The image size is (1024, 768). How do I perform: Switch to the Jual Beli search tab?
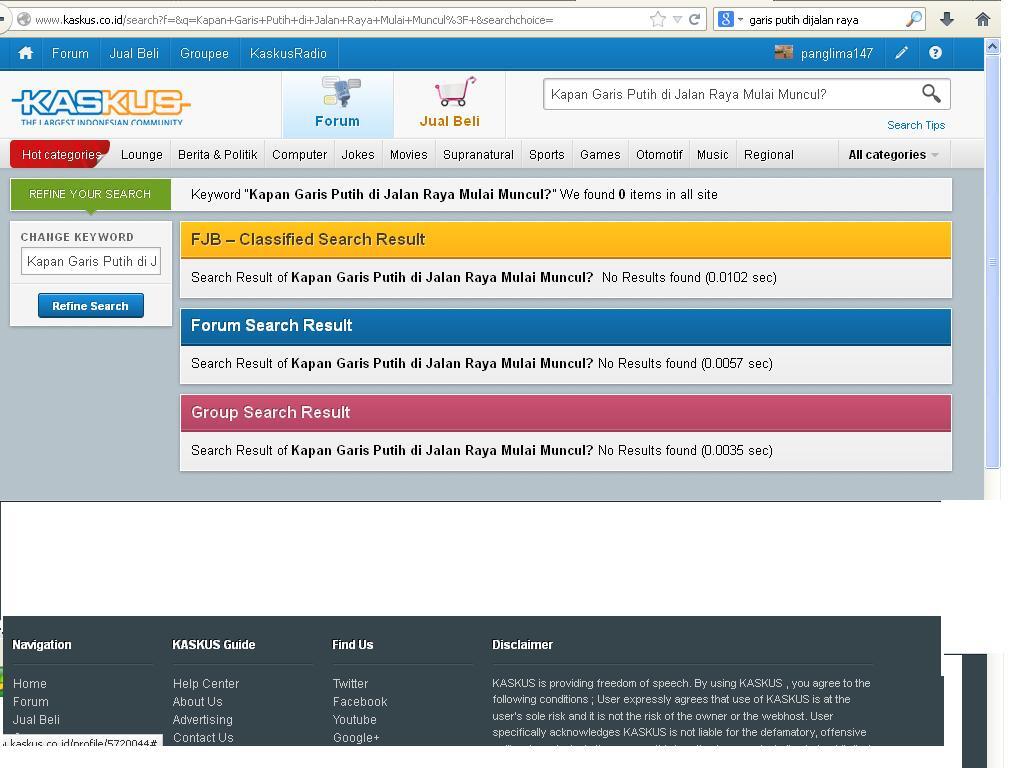pyautogui.click(x=449, y=105)
